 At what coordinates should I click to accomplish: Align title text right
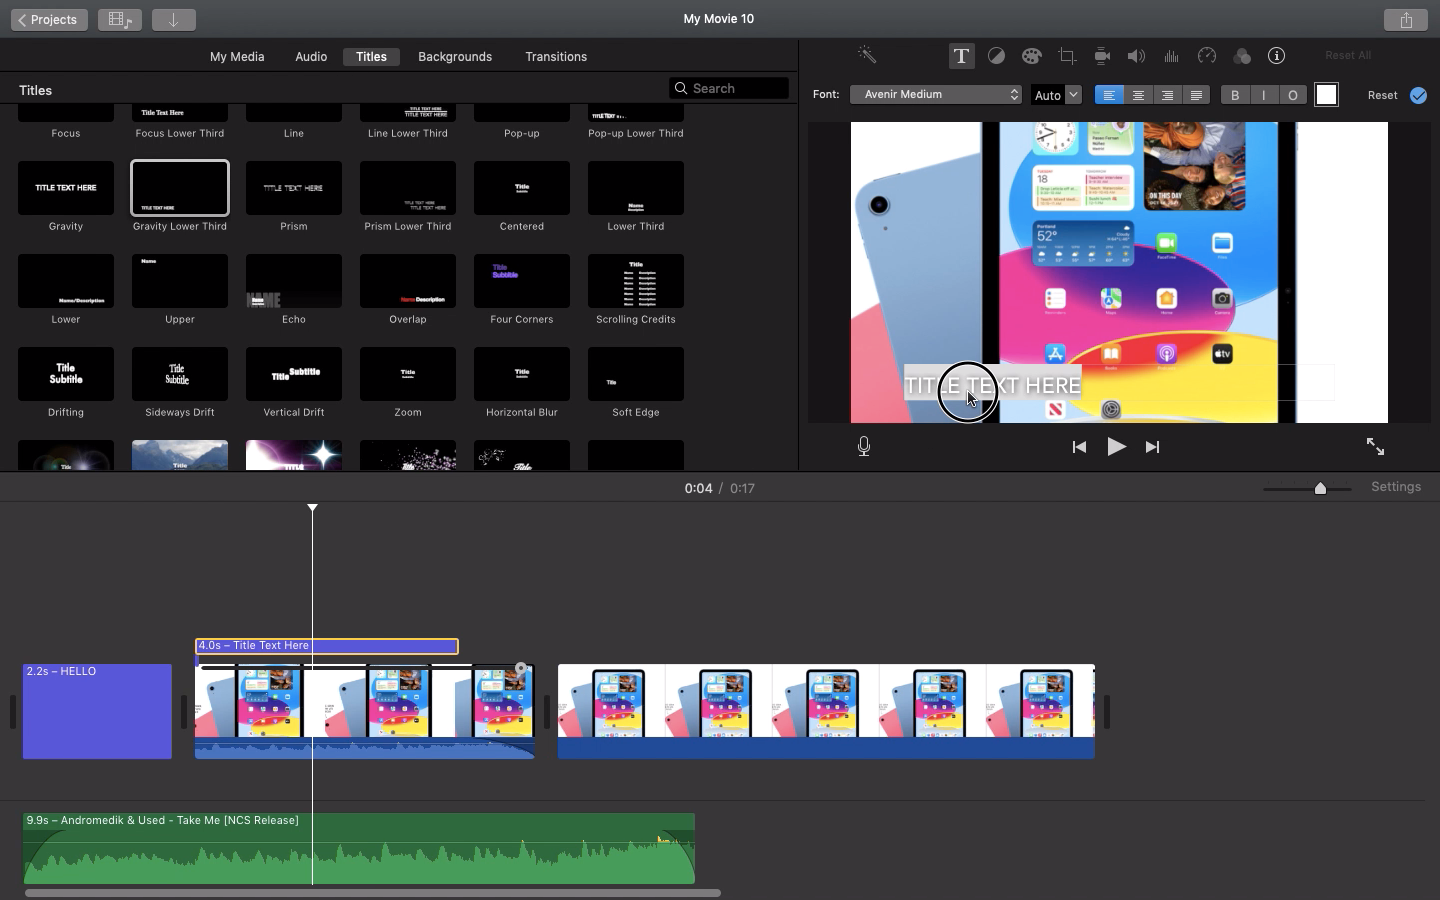(x=1167, y=95)
